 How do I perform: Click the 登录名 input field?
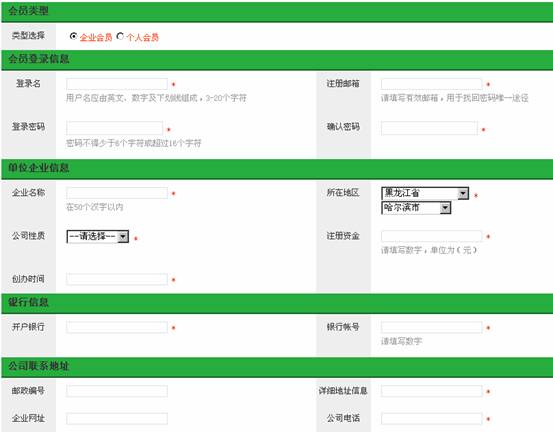[117, 84]
